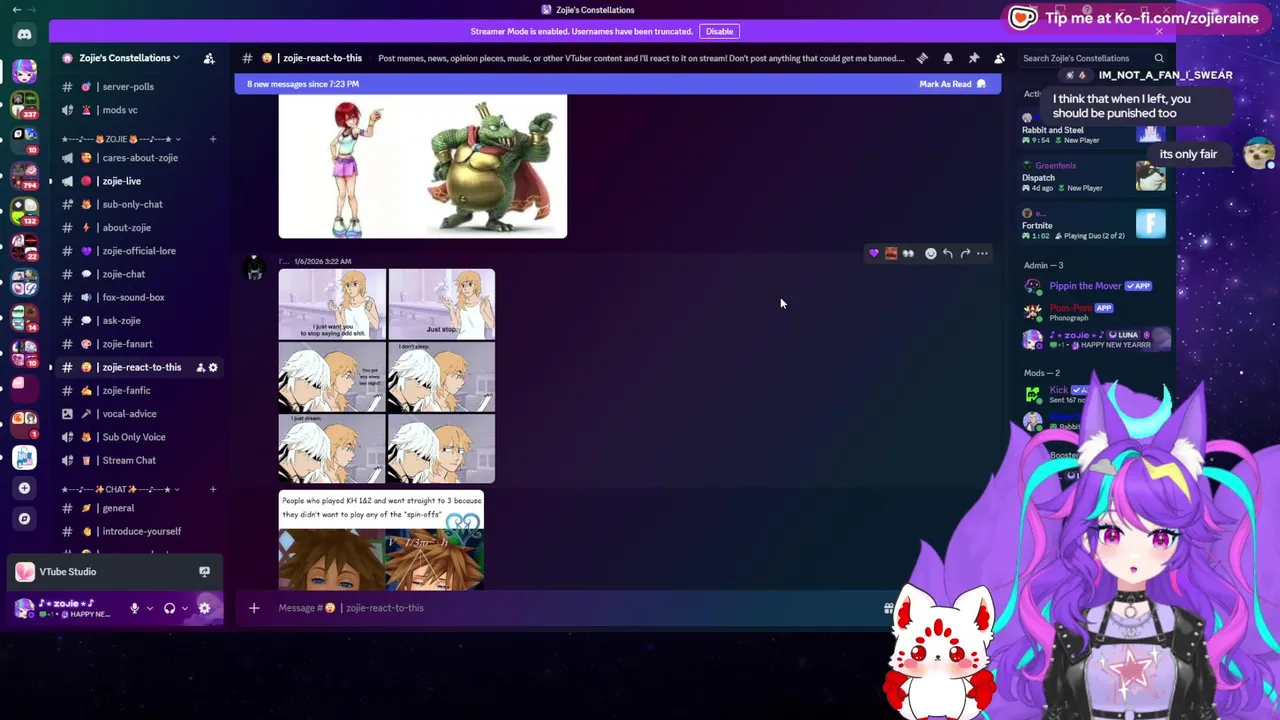Toggle microphone mute
Image resolution: width=1280 pixels, height=720 pixels.
(x=134, y=608)
